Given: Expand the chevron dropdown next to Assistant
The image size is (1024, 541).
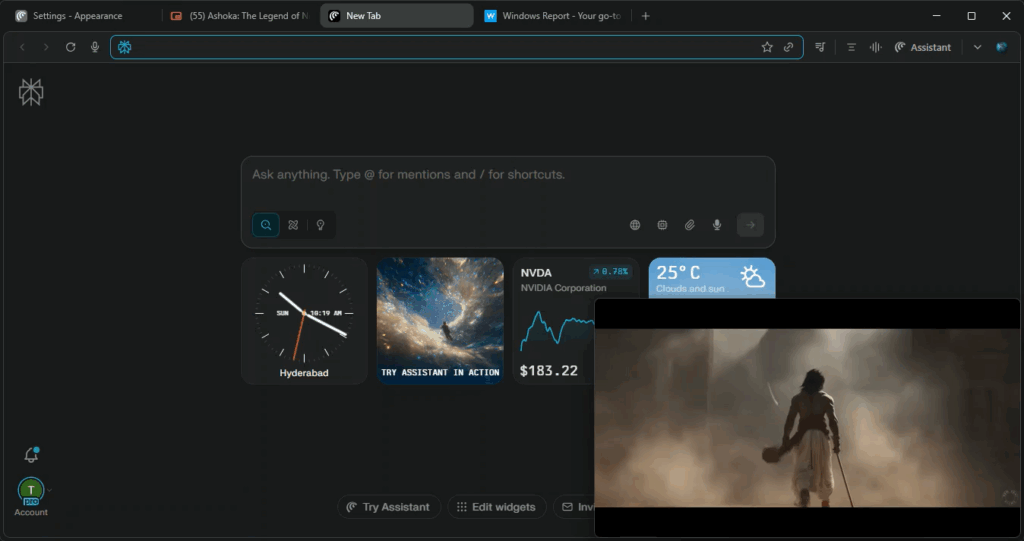Looking at the screenshot, I should tap(977, 47).
